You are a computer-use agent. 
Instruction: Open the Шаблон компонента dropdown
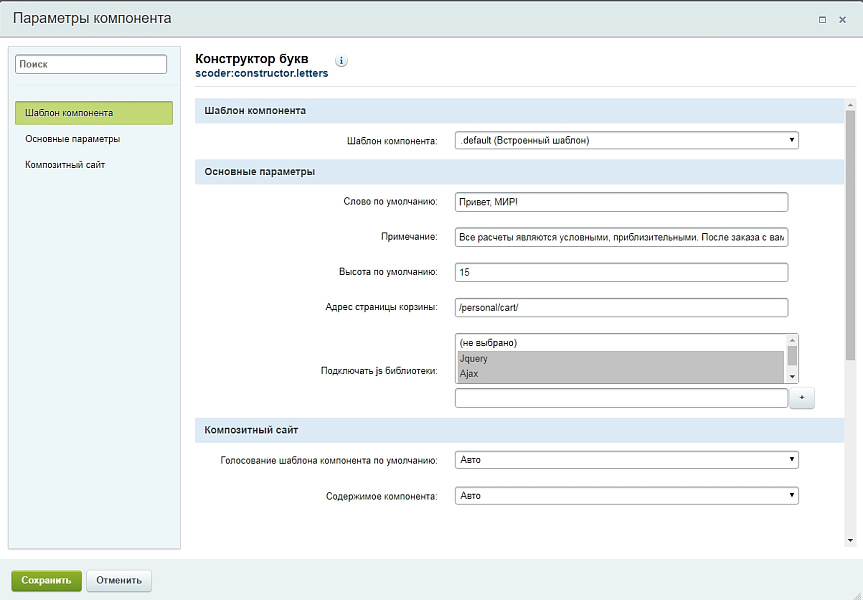[x=626, y=141]
